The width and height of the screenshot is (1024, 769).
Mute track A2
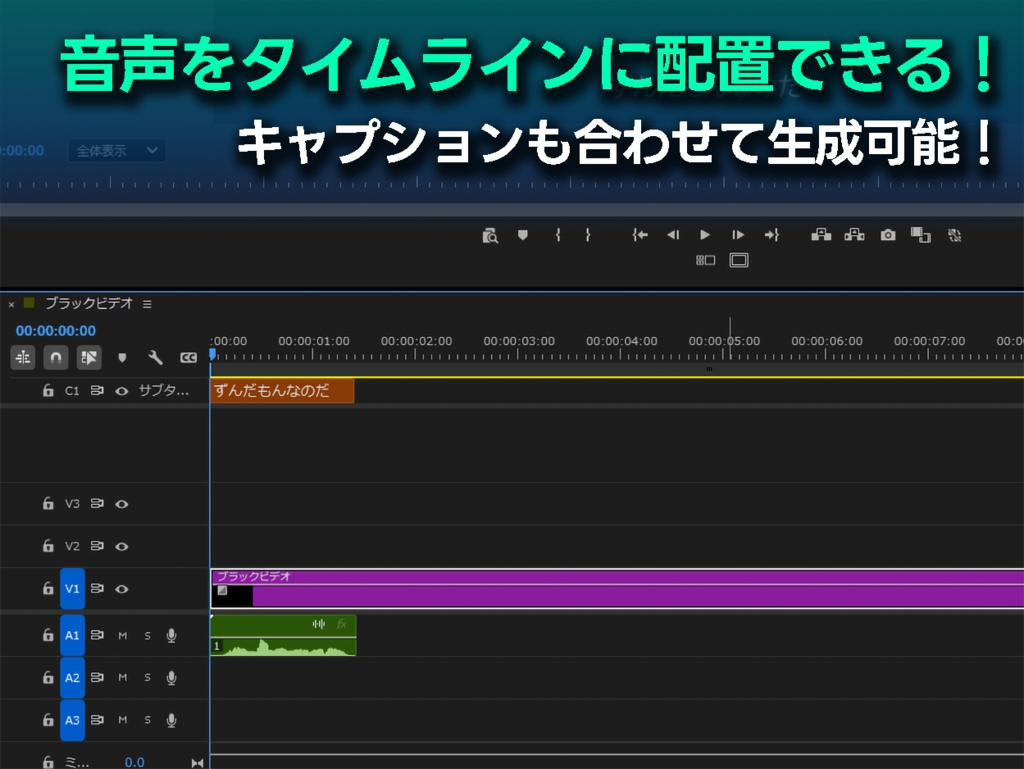[122, 678]
